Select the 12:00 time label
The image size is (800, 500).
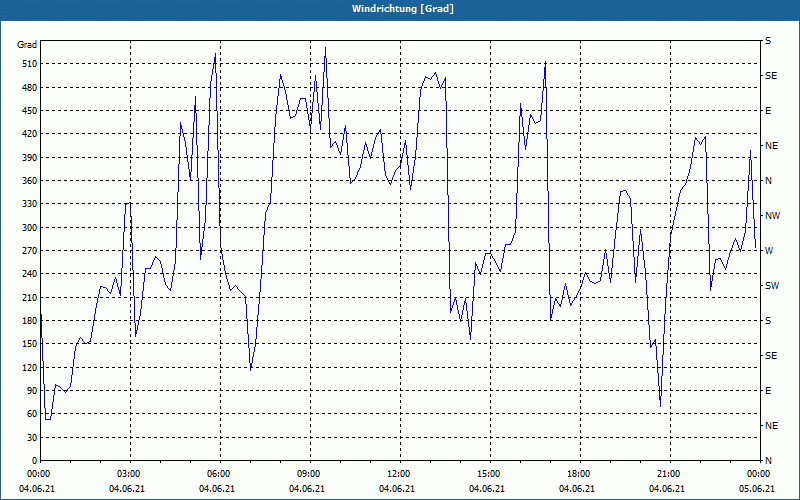[399, 473]
